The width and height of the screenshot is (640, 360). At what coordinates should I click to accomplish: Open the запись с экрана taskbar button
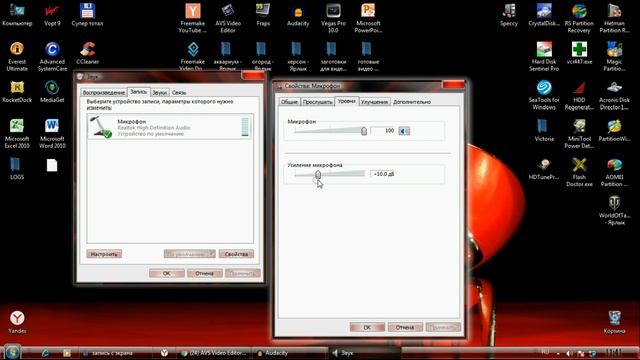point(116,353)
